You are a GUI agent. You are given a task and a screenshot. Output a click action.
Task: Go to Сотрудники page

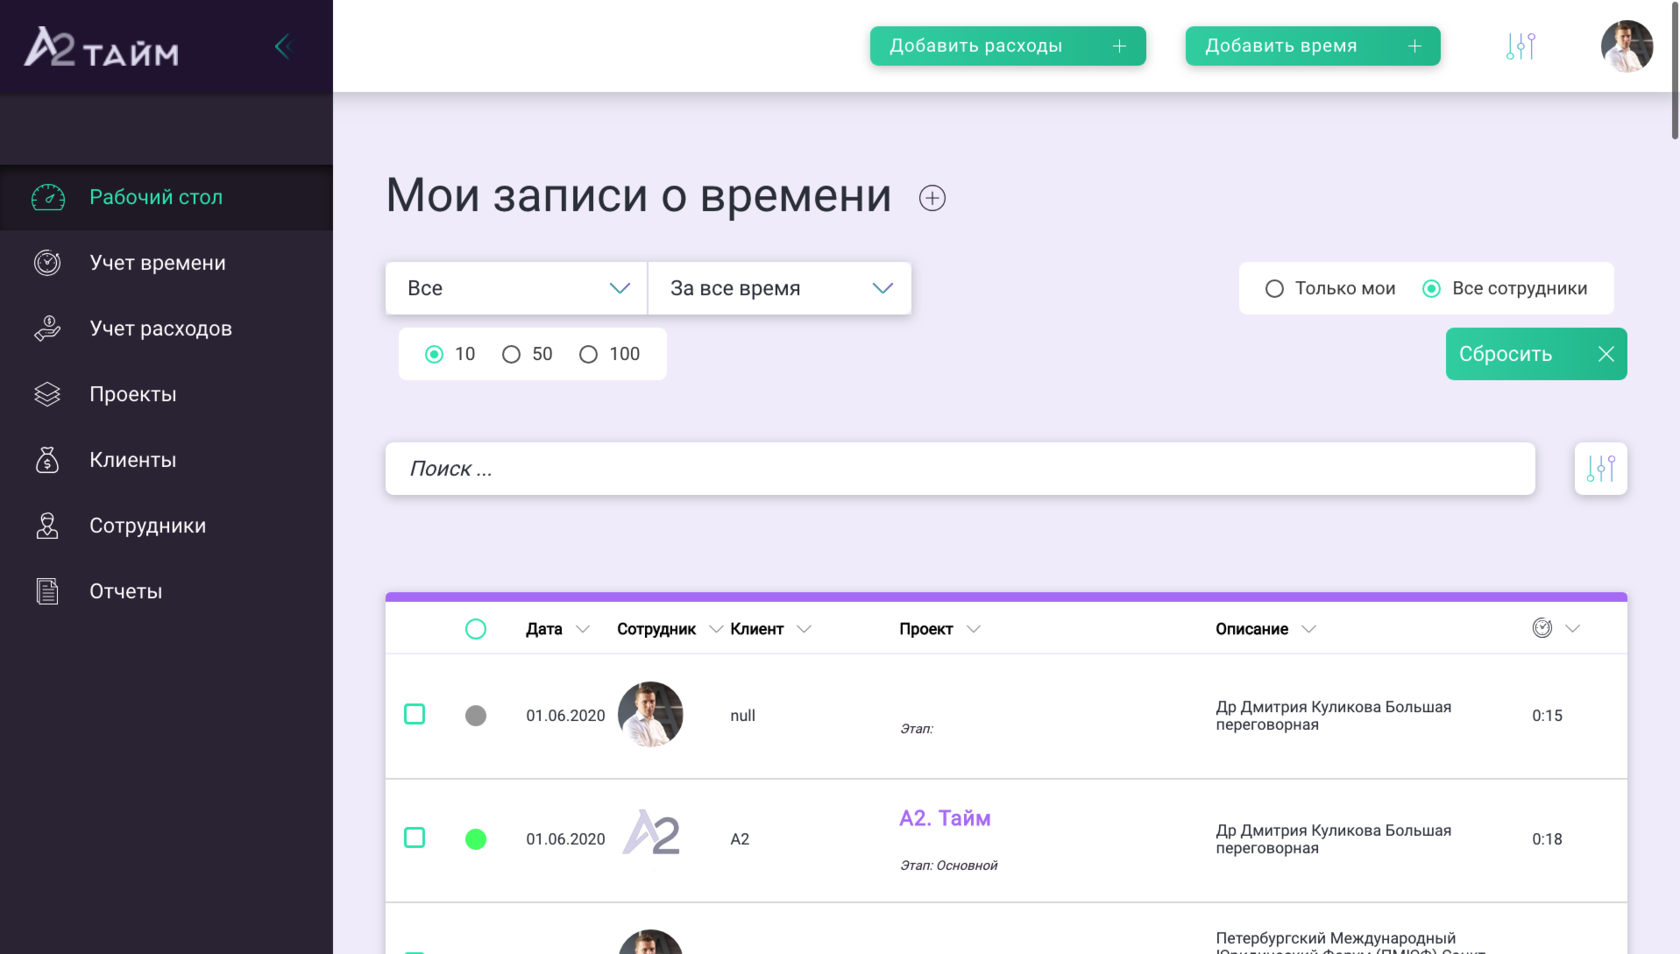[x=166, y=526]
